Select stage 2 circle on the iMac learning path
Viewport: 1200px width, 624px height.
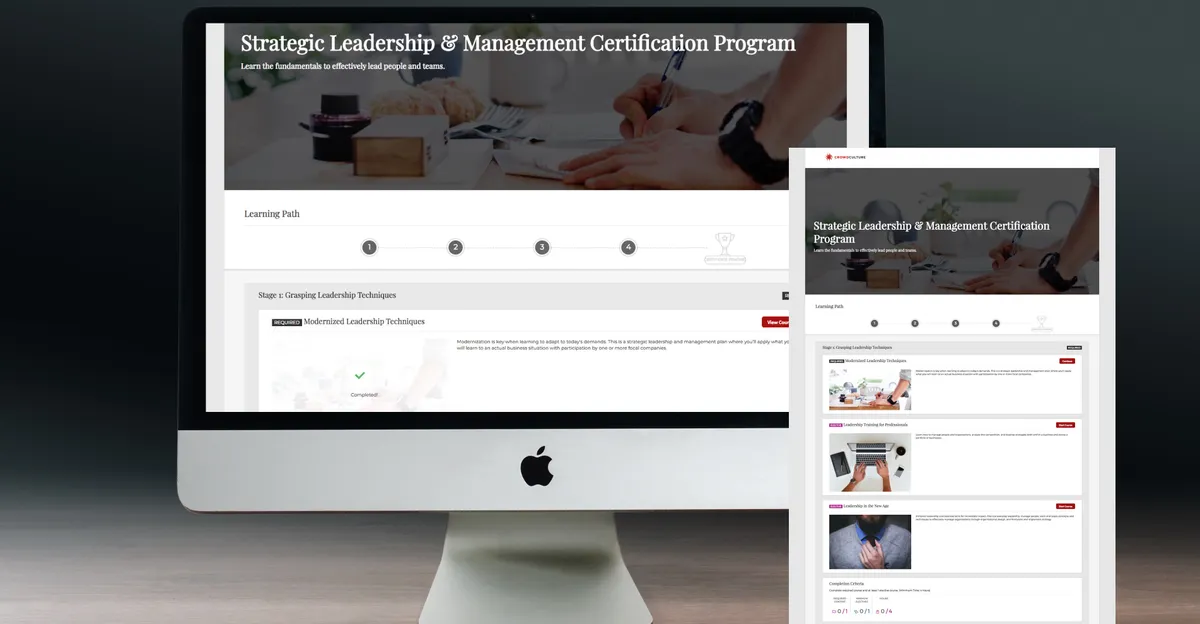click(455, 247)
